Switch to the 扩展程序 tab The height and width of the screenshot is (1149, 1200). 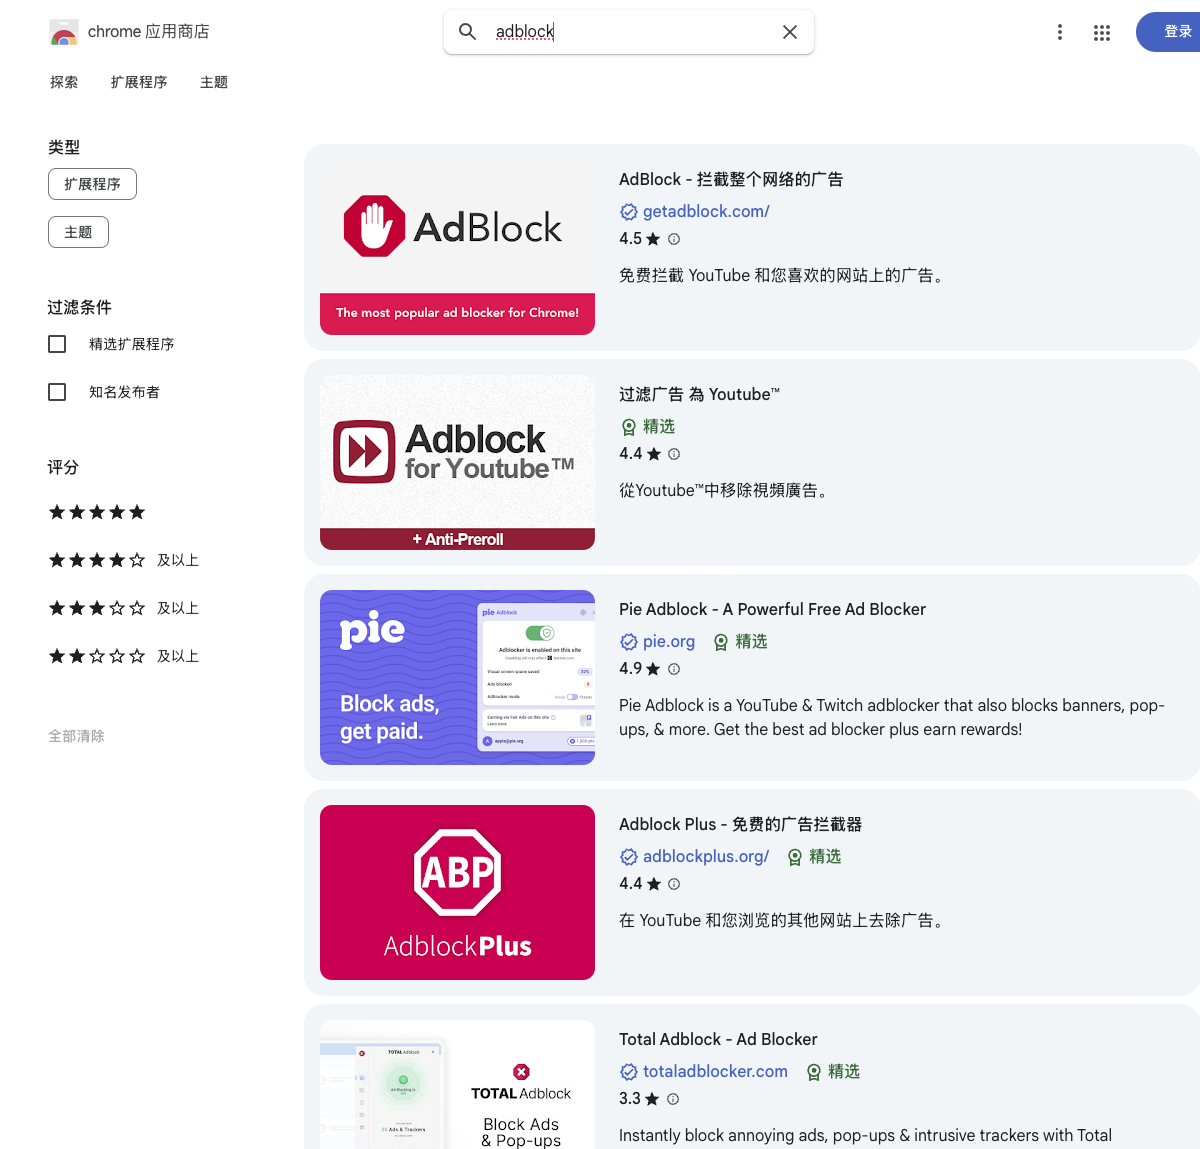coord(139,82)
